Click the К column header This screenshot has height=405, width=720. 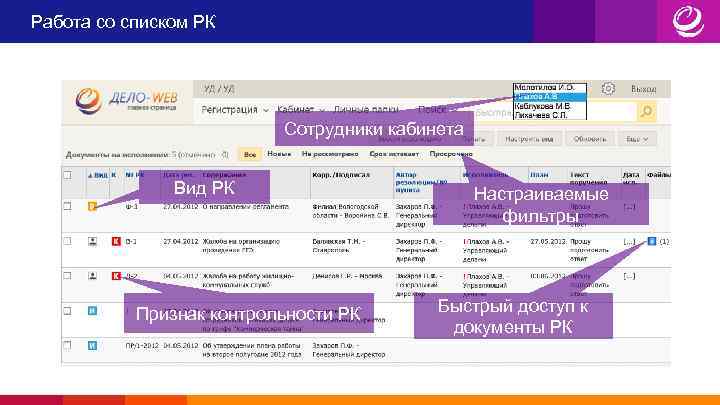coord(114,175)
